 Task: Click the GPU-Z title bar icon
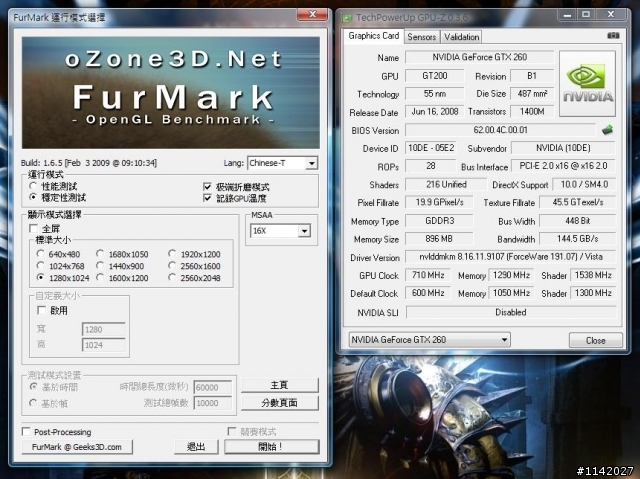(x=347, y=18)
